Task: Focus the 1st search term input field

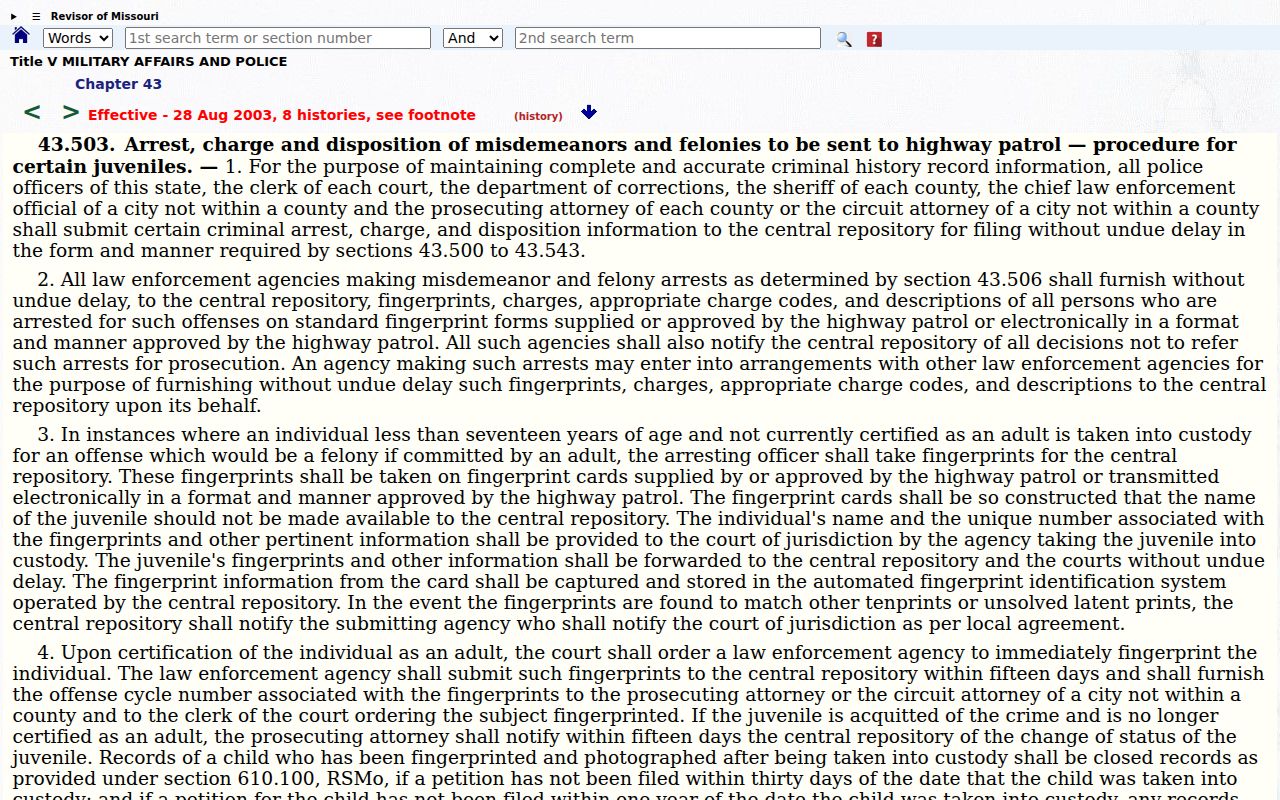Action: [x=278, y=38]
